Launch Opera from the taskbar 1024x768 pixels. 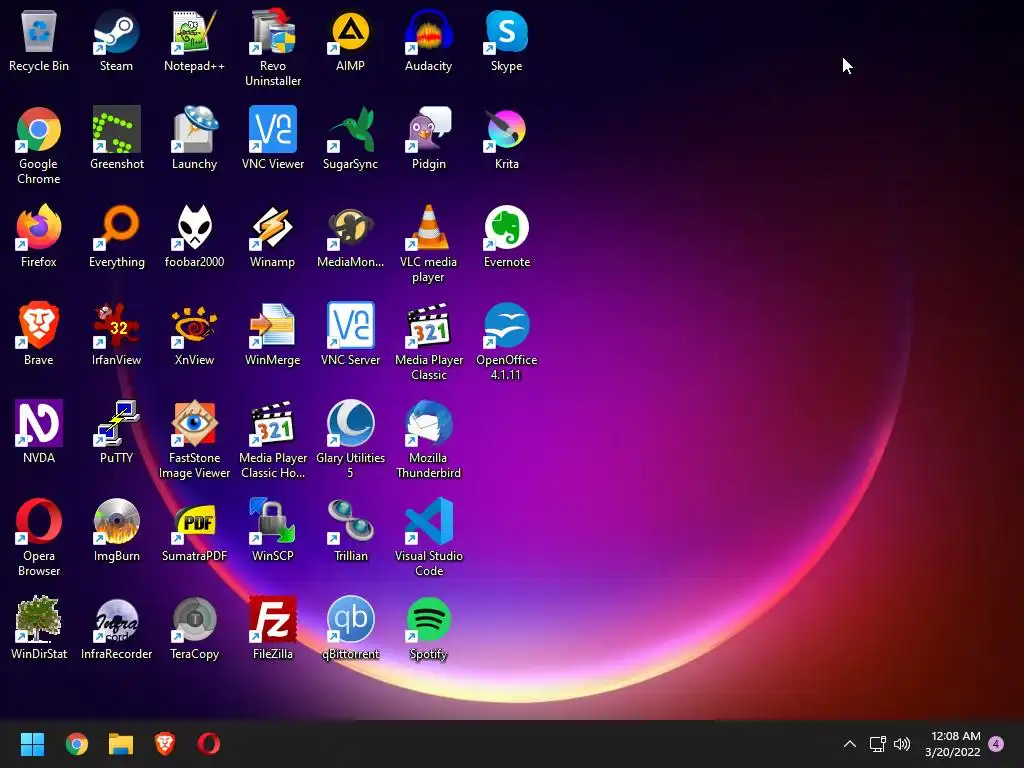pyautogui.click(x=209, y=744)
